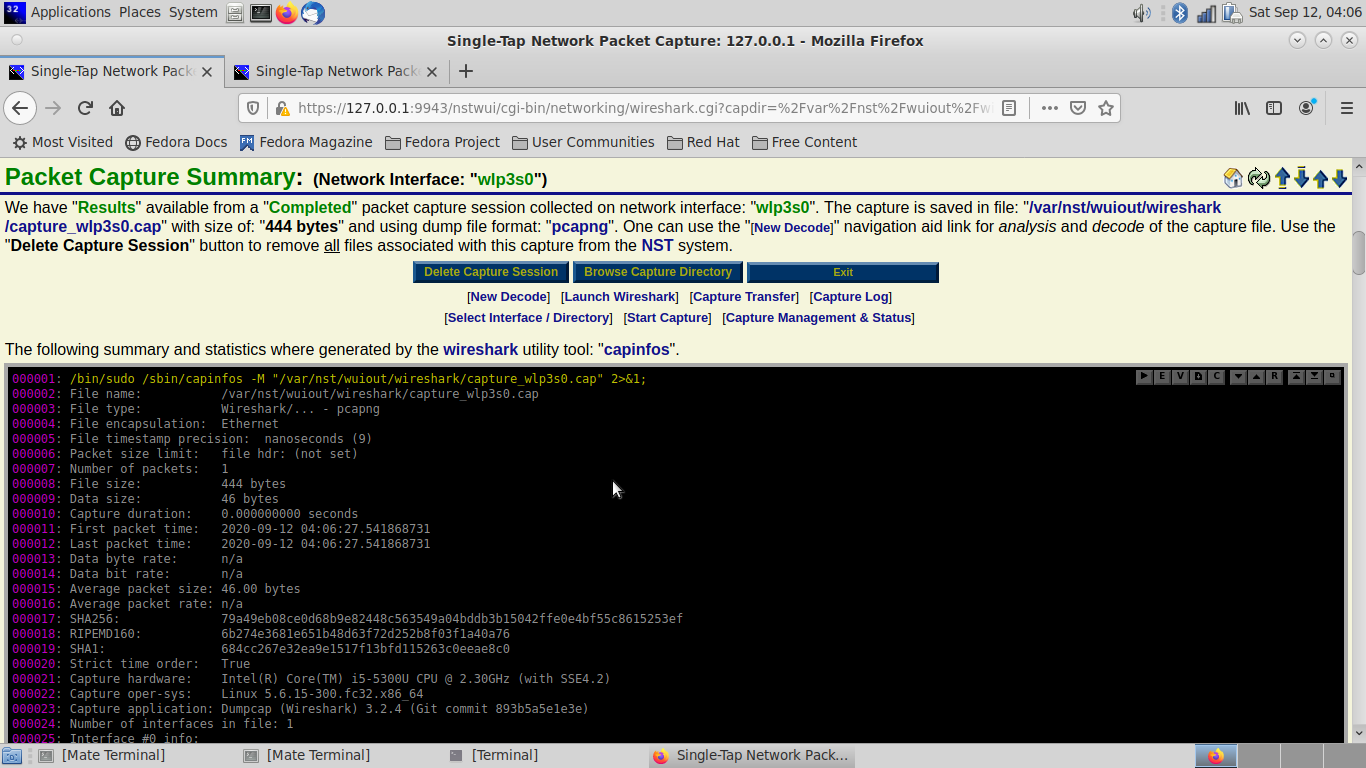
Task: Bookmark this page with the star icon
Action: [1106, 108]
